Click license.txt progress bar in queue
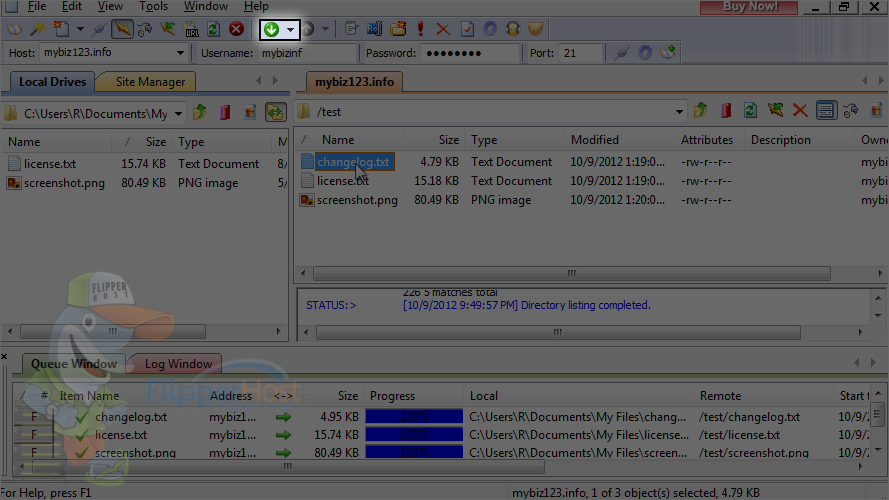This screenshot has height=500, width=889. coord(414,435)
